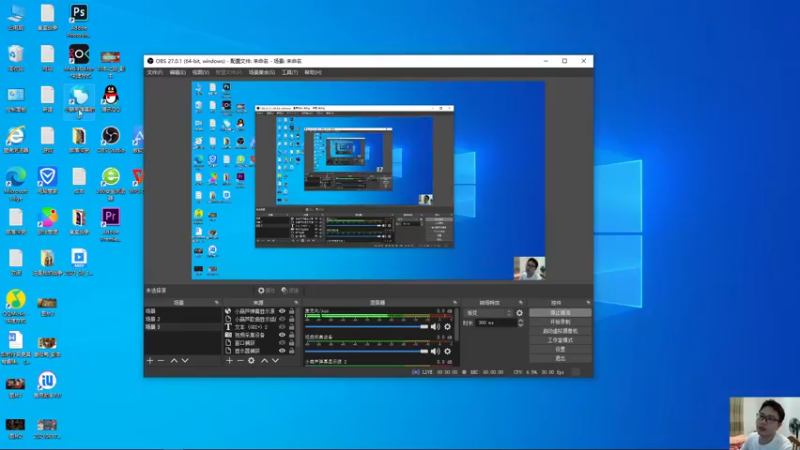Move the selected source down
The width and height of the screenshot is (800, 450).
click(276, 361)
